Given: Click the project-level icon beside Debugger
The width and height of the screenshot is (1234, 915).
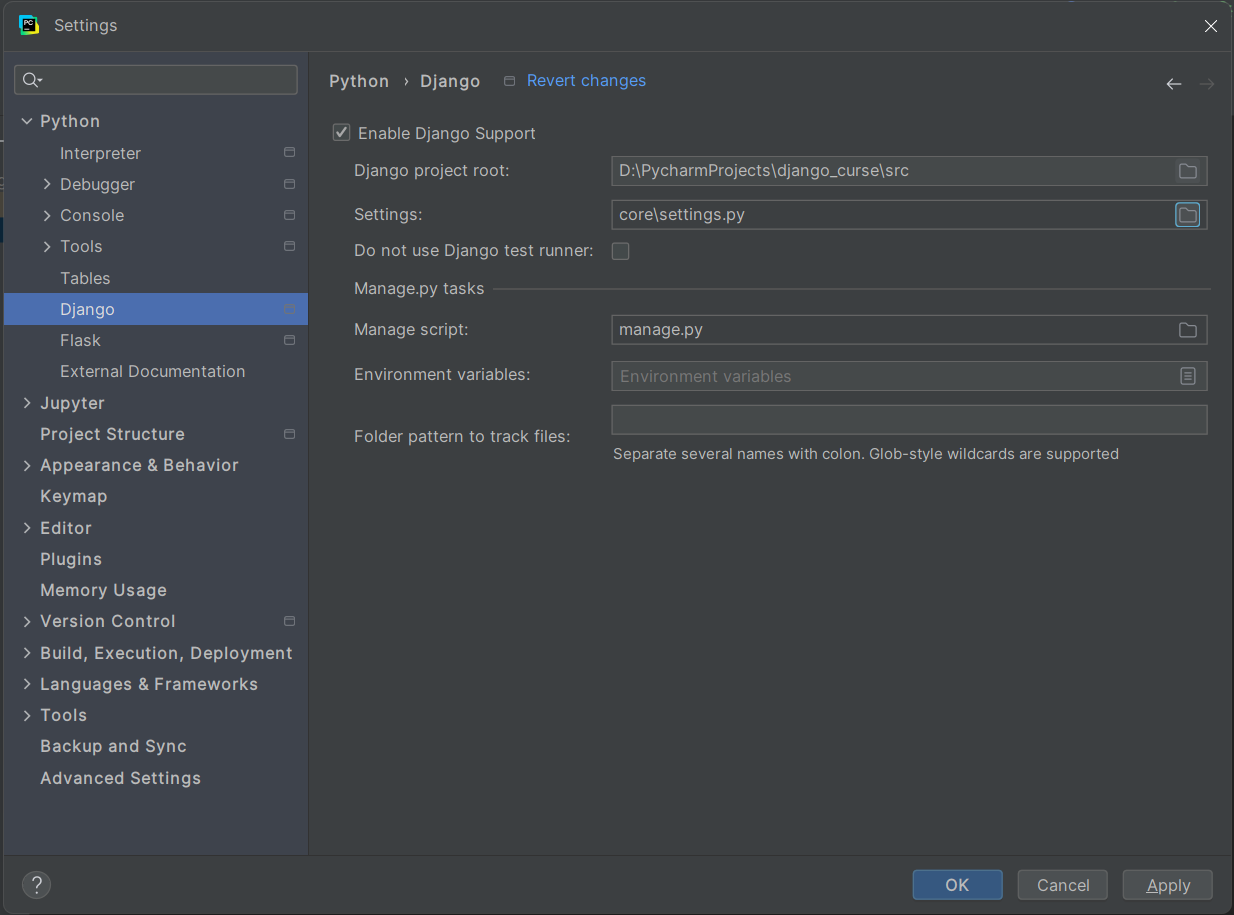Looking at the screenshot, I should click(x=289, y=184).
